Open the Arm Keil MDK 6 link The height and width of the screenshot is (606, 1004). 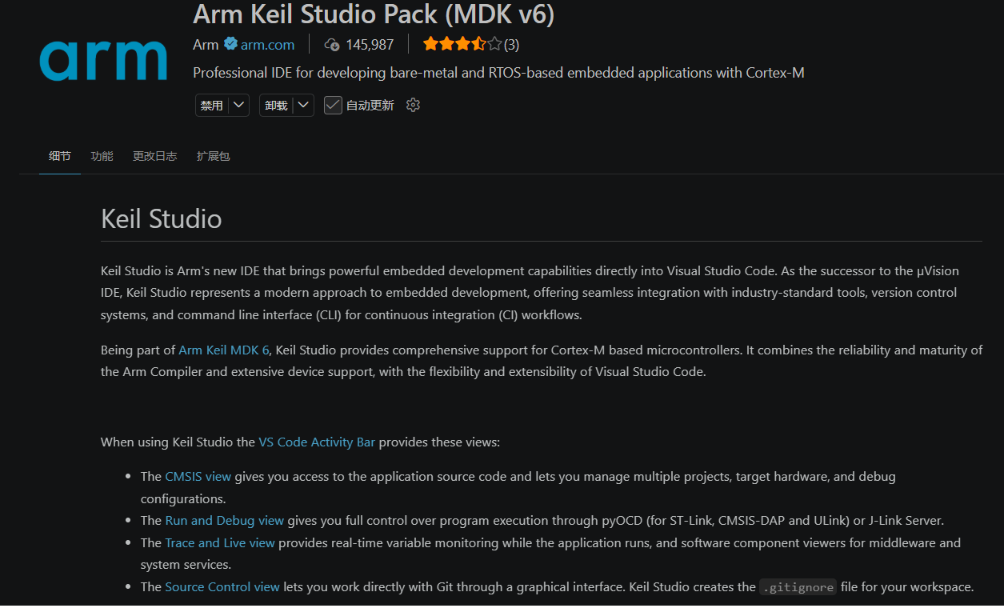pos(223,350)
